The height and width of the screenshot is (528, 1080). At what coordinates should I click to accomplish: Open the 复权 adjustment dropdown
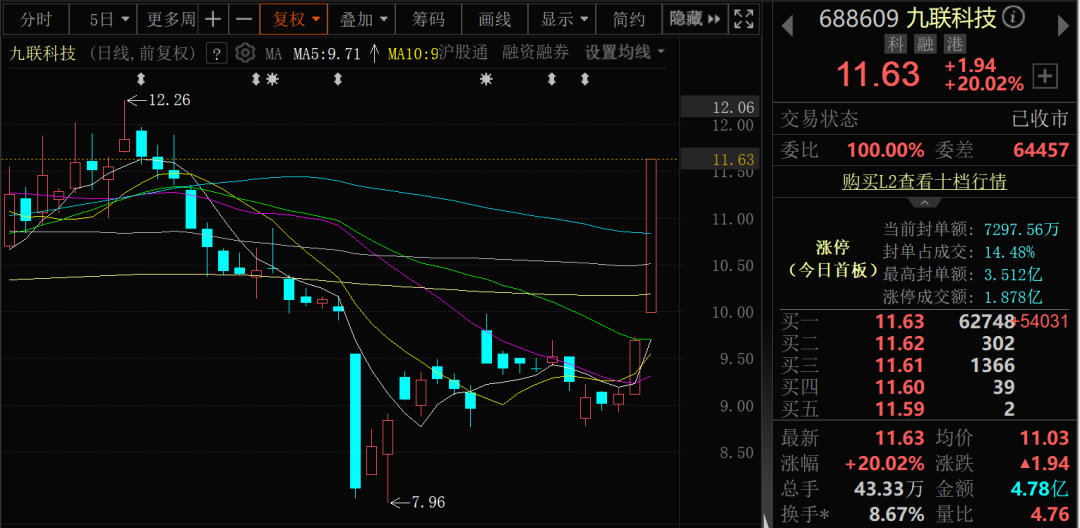pyautogui.click(x=297, y=19)
